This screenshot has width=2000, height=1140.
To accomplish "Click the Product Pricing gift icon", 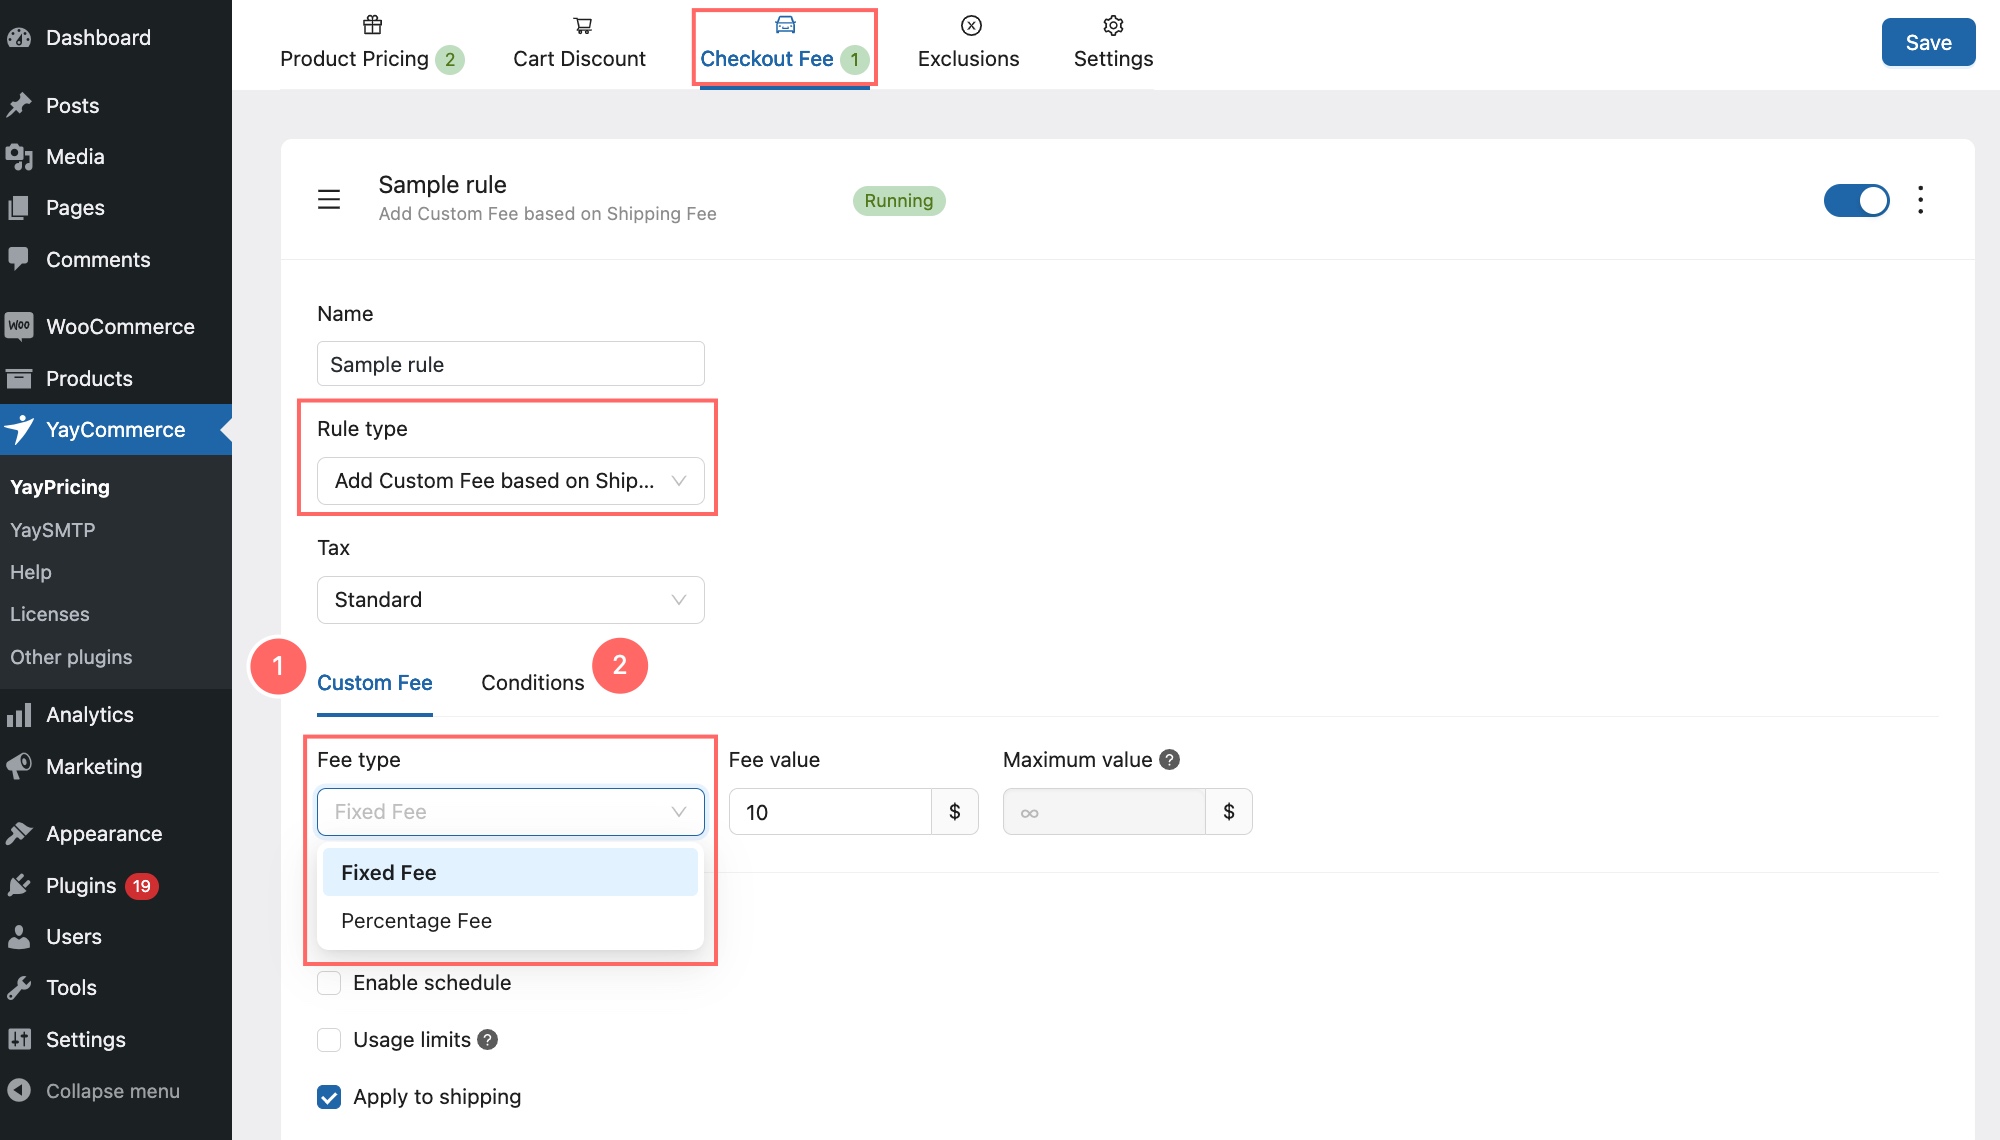I will coord(372,25).
